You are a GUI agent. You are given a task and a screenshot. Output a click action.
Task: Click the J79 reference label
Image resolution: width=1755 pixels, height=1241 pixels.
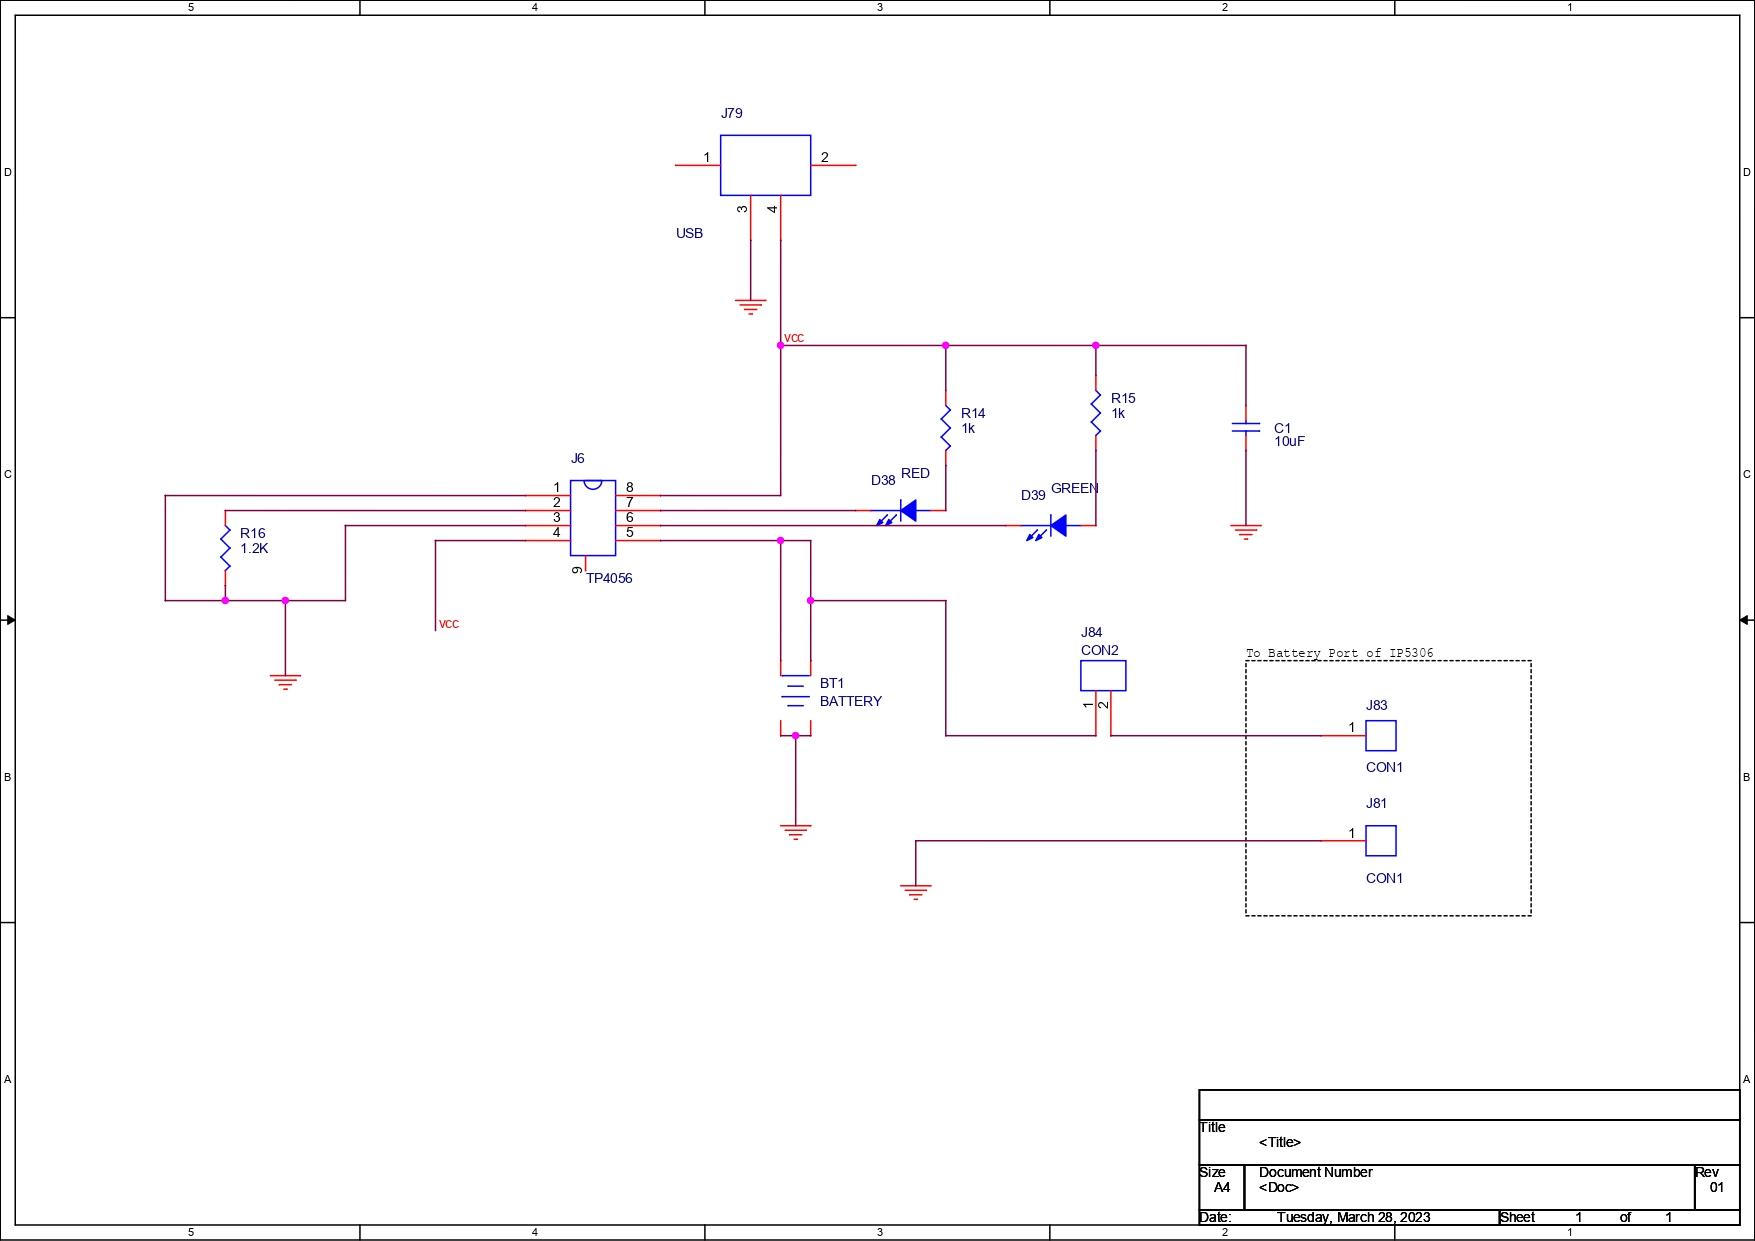pos(732,114)
